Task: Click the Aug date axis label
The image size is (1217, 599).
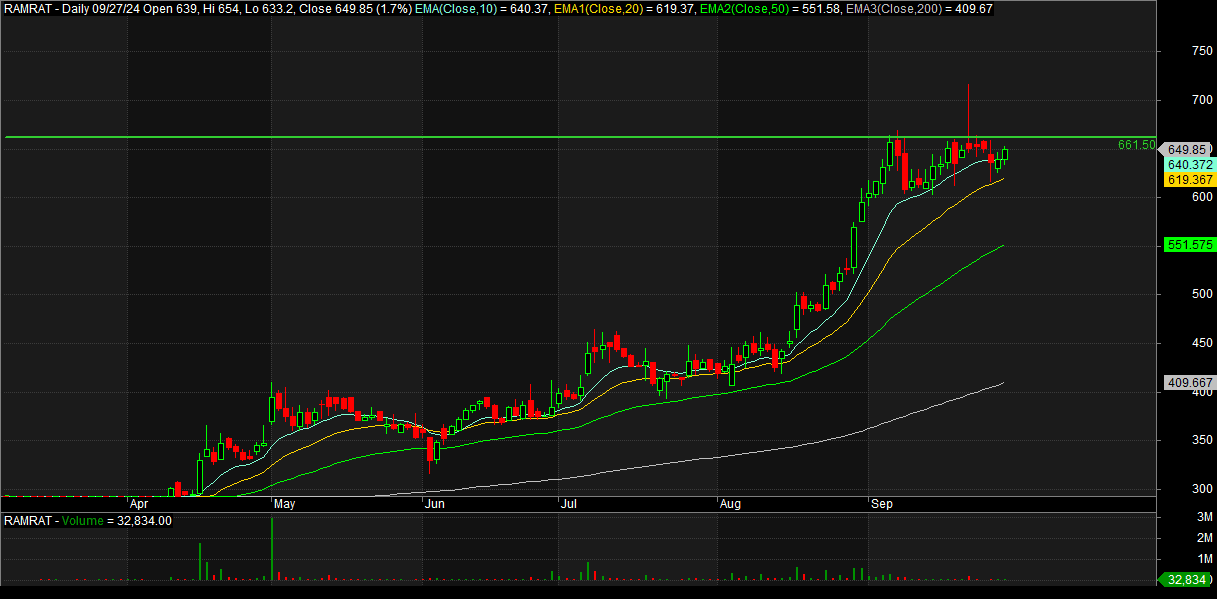Action: 731,504
